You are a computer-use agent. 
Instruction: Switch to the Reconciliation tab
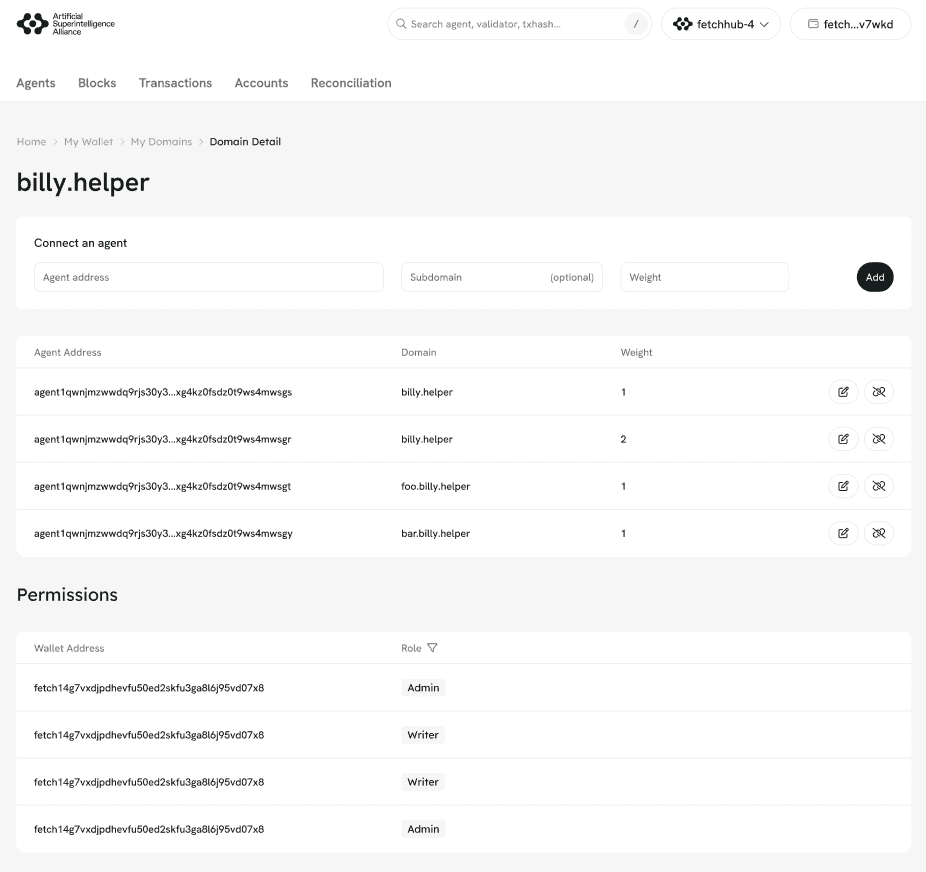tap(351, 83)
